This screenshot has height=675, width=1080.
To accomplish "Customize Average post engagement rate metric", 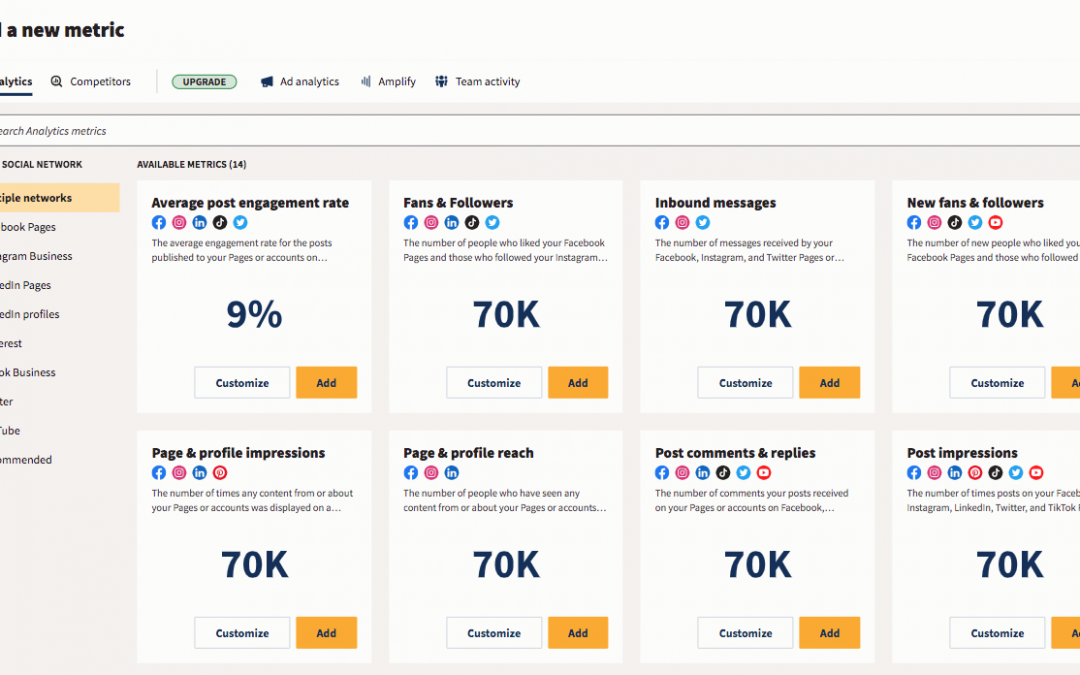I will 242,382.
